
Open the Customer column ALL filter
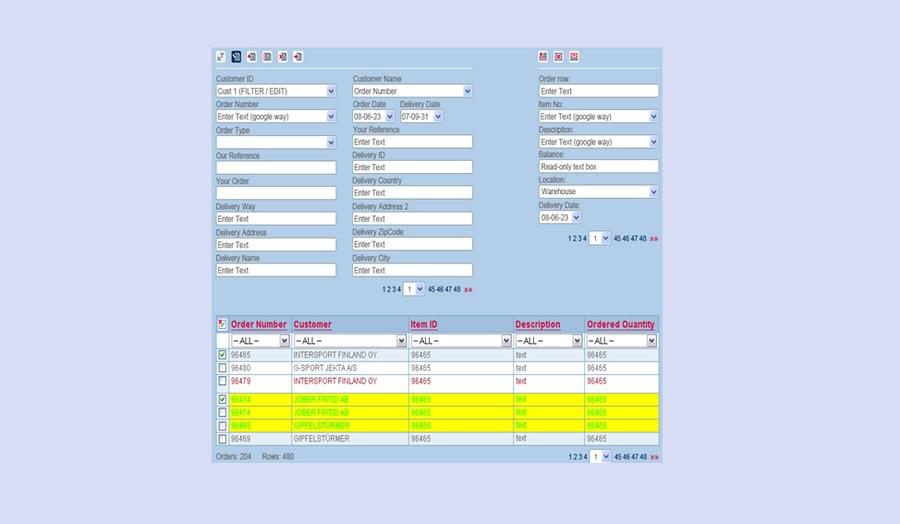(401, 341)
